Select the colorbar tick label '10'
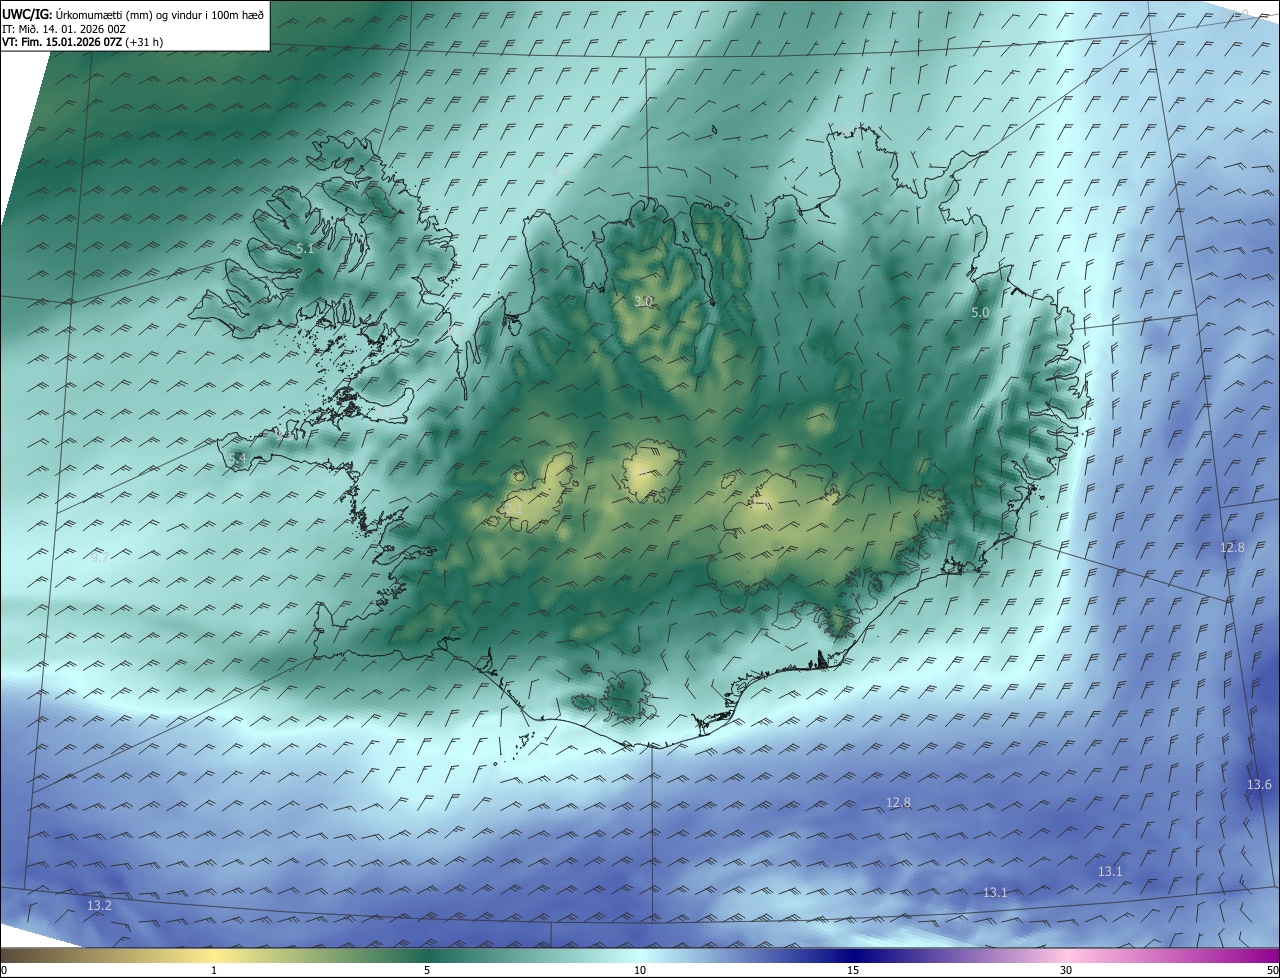This screenshot has width=1280, height=978. point(640,970)
